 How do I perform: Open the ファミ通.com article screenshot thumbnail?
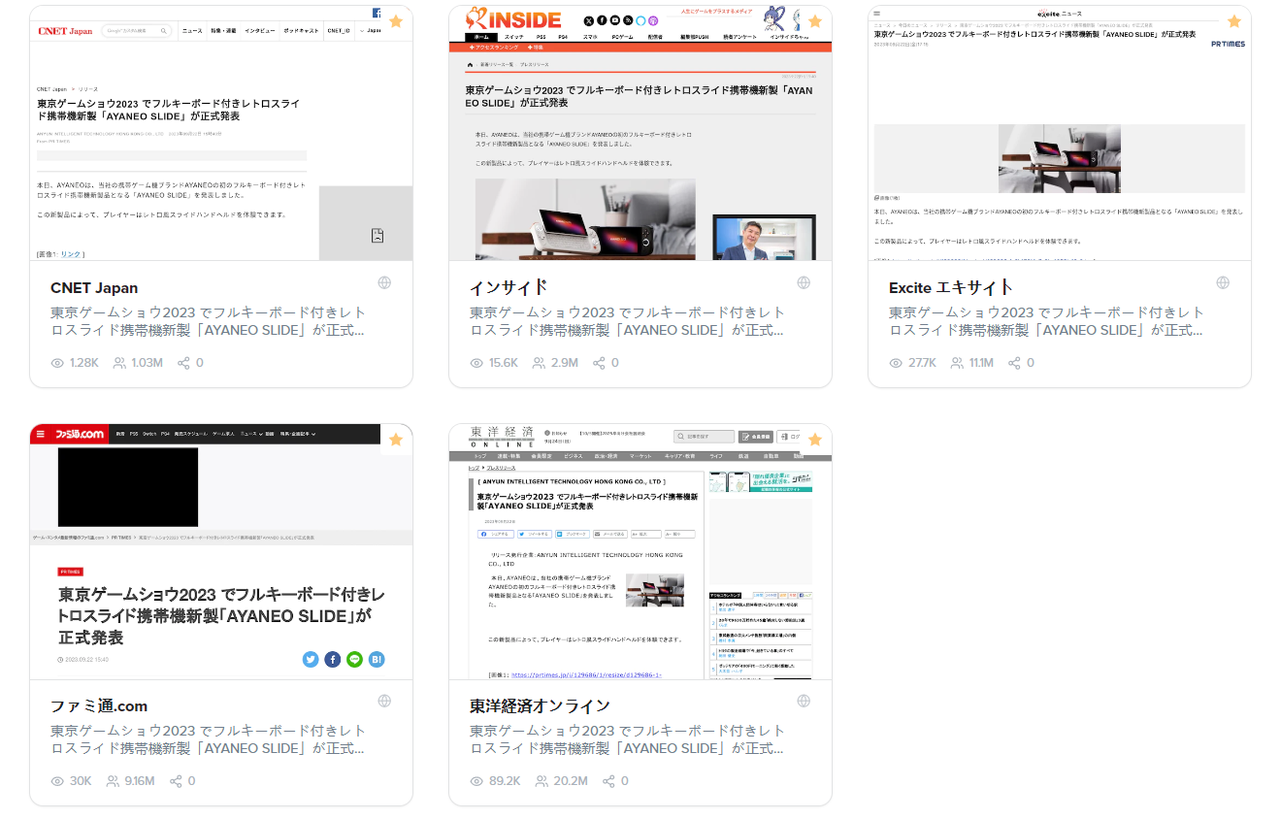click(x=221, y=551)
